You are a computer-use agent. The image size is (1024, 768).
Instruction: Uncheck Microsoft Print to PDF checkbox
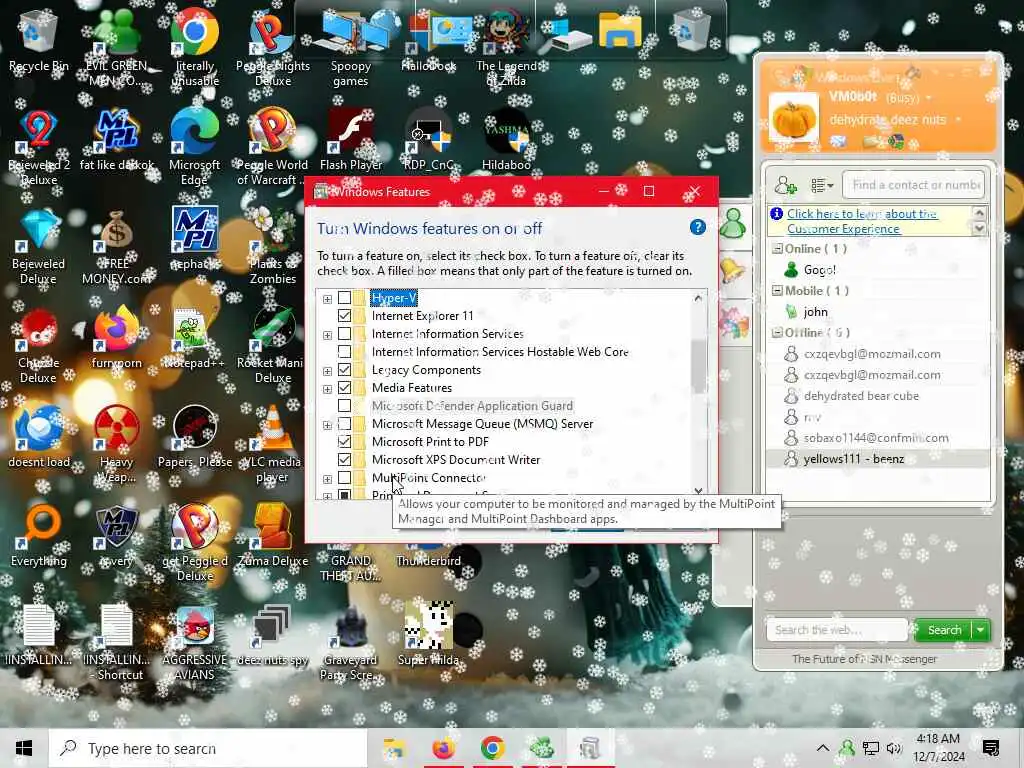[344, 441]
